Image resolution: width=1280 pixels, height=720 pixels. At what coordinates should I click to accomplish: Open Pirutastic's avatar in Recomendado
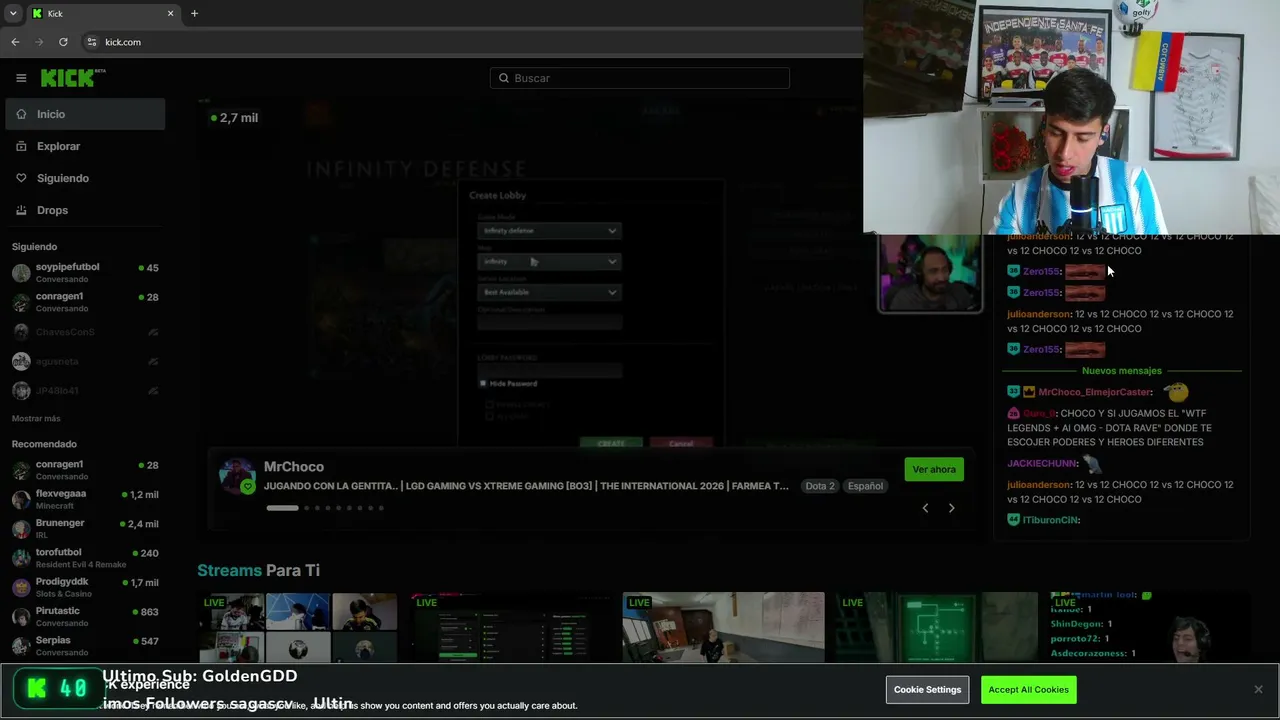click(21, 616)
